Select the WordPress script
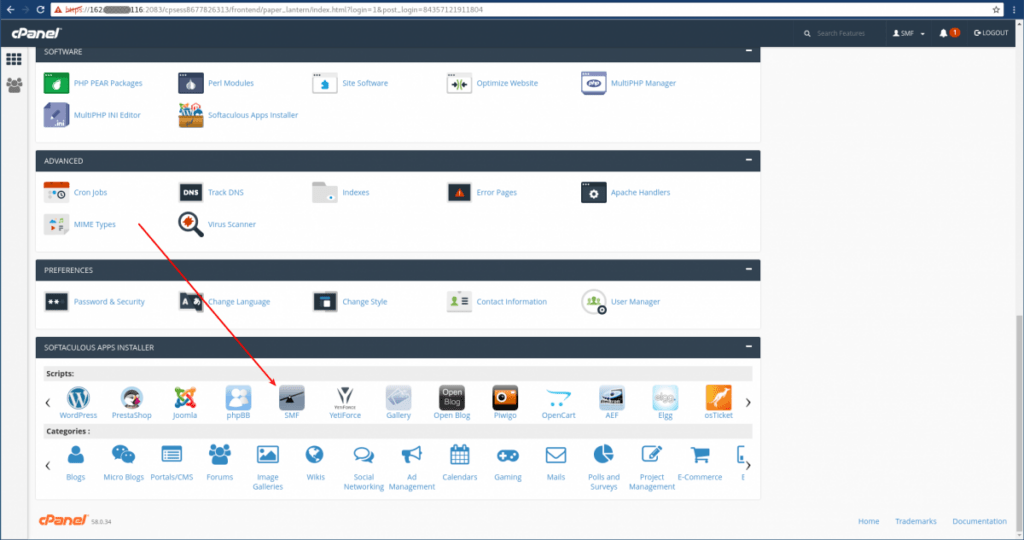The image size is (1024, 540). click(78, 402)
